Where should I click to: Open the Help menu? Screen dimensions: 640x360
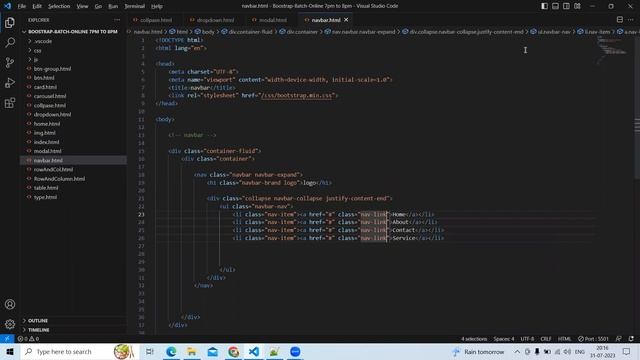(157, 6)
